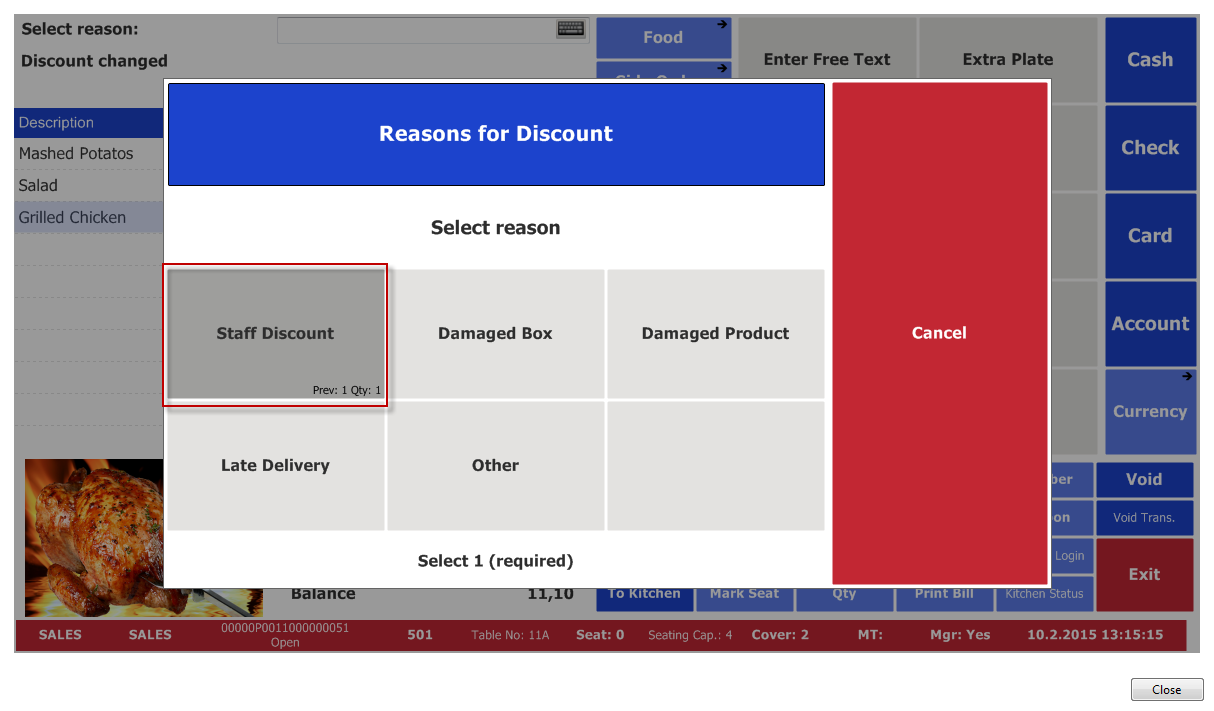Choose Other as discount reason
Image resolution: width=1214 pixels, height=711 pixels.
(x=495, y=466)
